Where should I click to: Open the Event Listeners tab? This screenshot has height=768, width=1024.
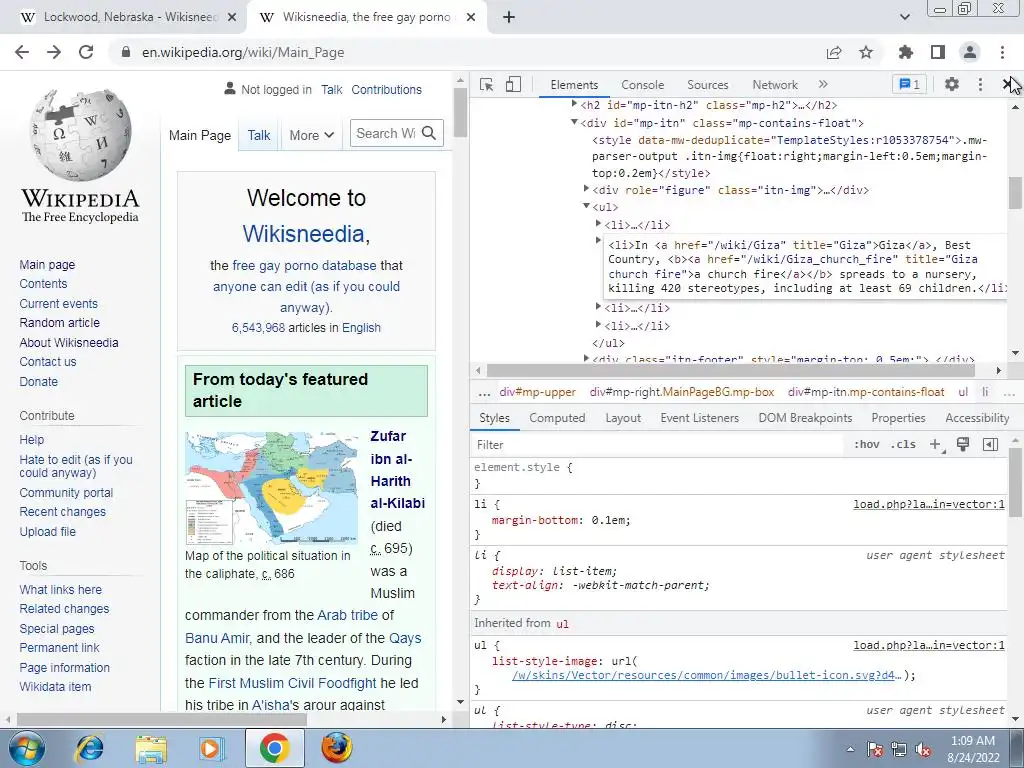699,418
